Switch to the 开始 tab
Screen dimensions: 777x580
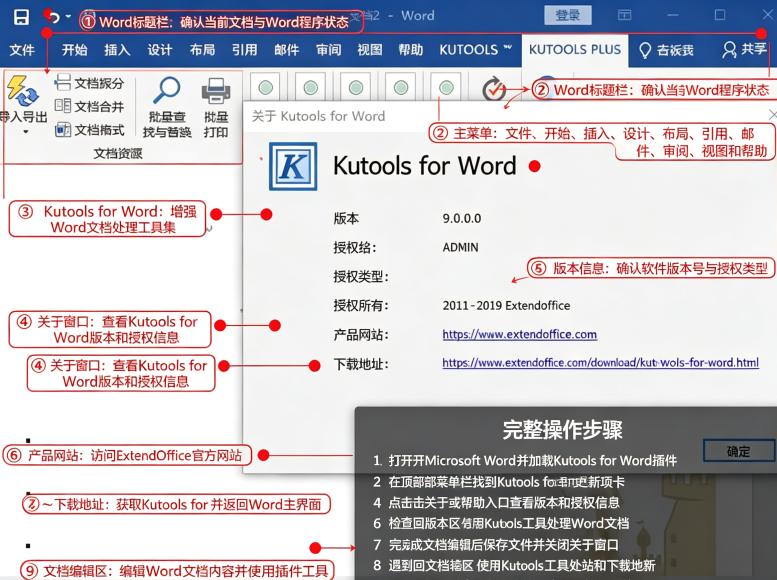[x=74, y=50]
